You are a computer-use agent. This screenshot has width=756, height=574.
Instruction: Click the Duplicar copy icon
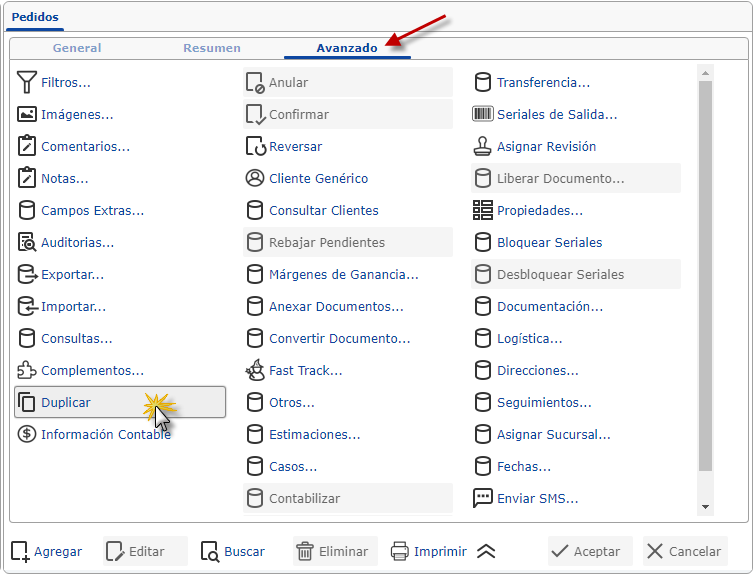click(27, 402)
